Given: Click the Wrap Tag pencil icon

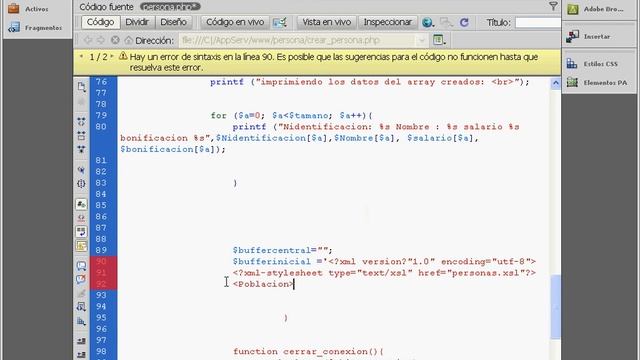Looking at the screenshot, I should (x=81, y=293).
